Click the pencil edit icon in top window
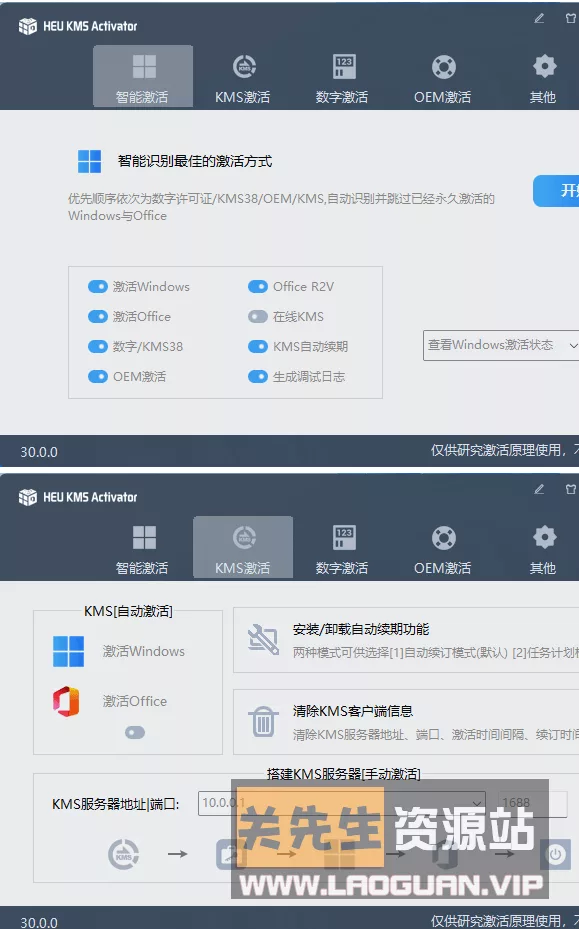The width and height of the screenshot is (579, 929). click(x=539, y=18)
